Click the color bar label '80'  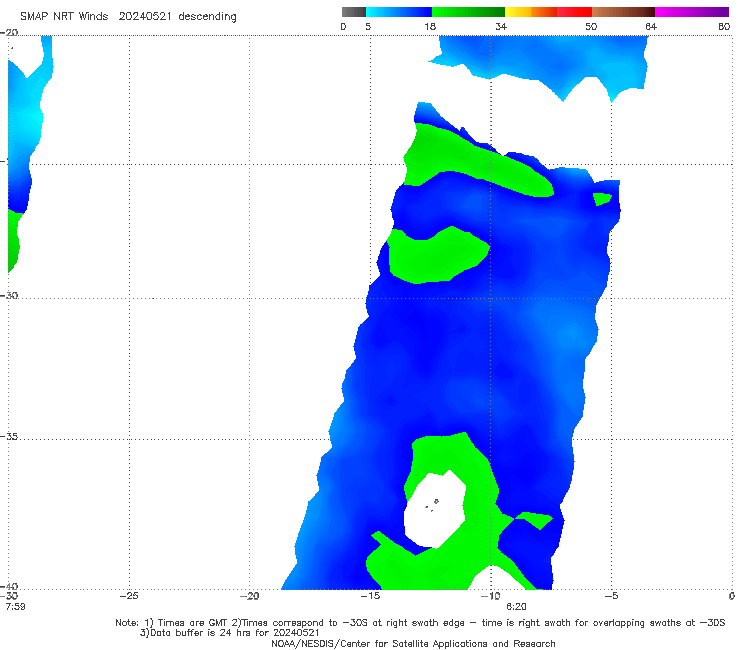coord(724,27)
